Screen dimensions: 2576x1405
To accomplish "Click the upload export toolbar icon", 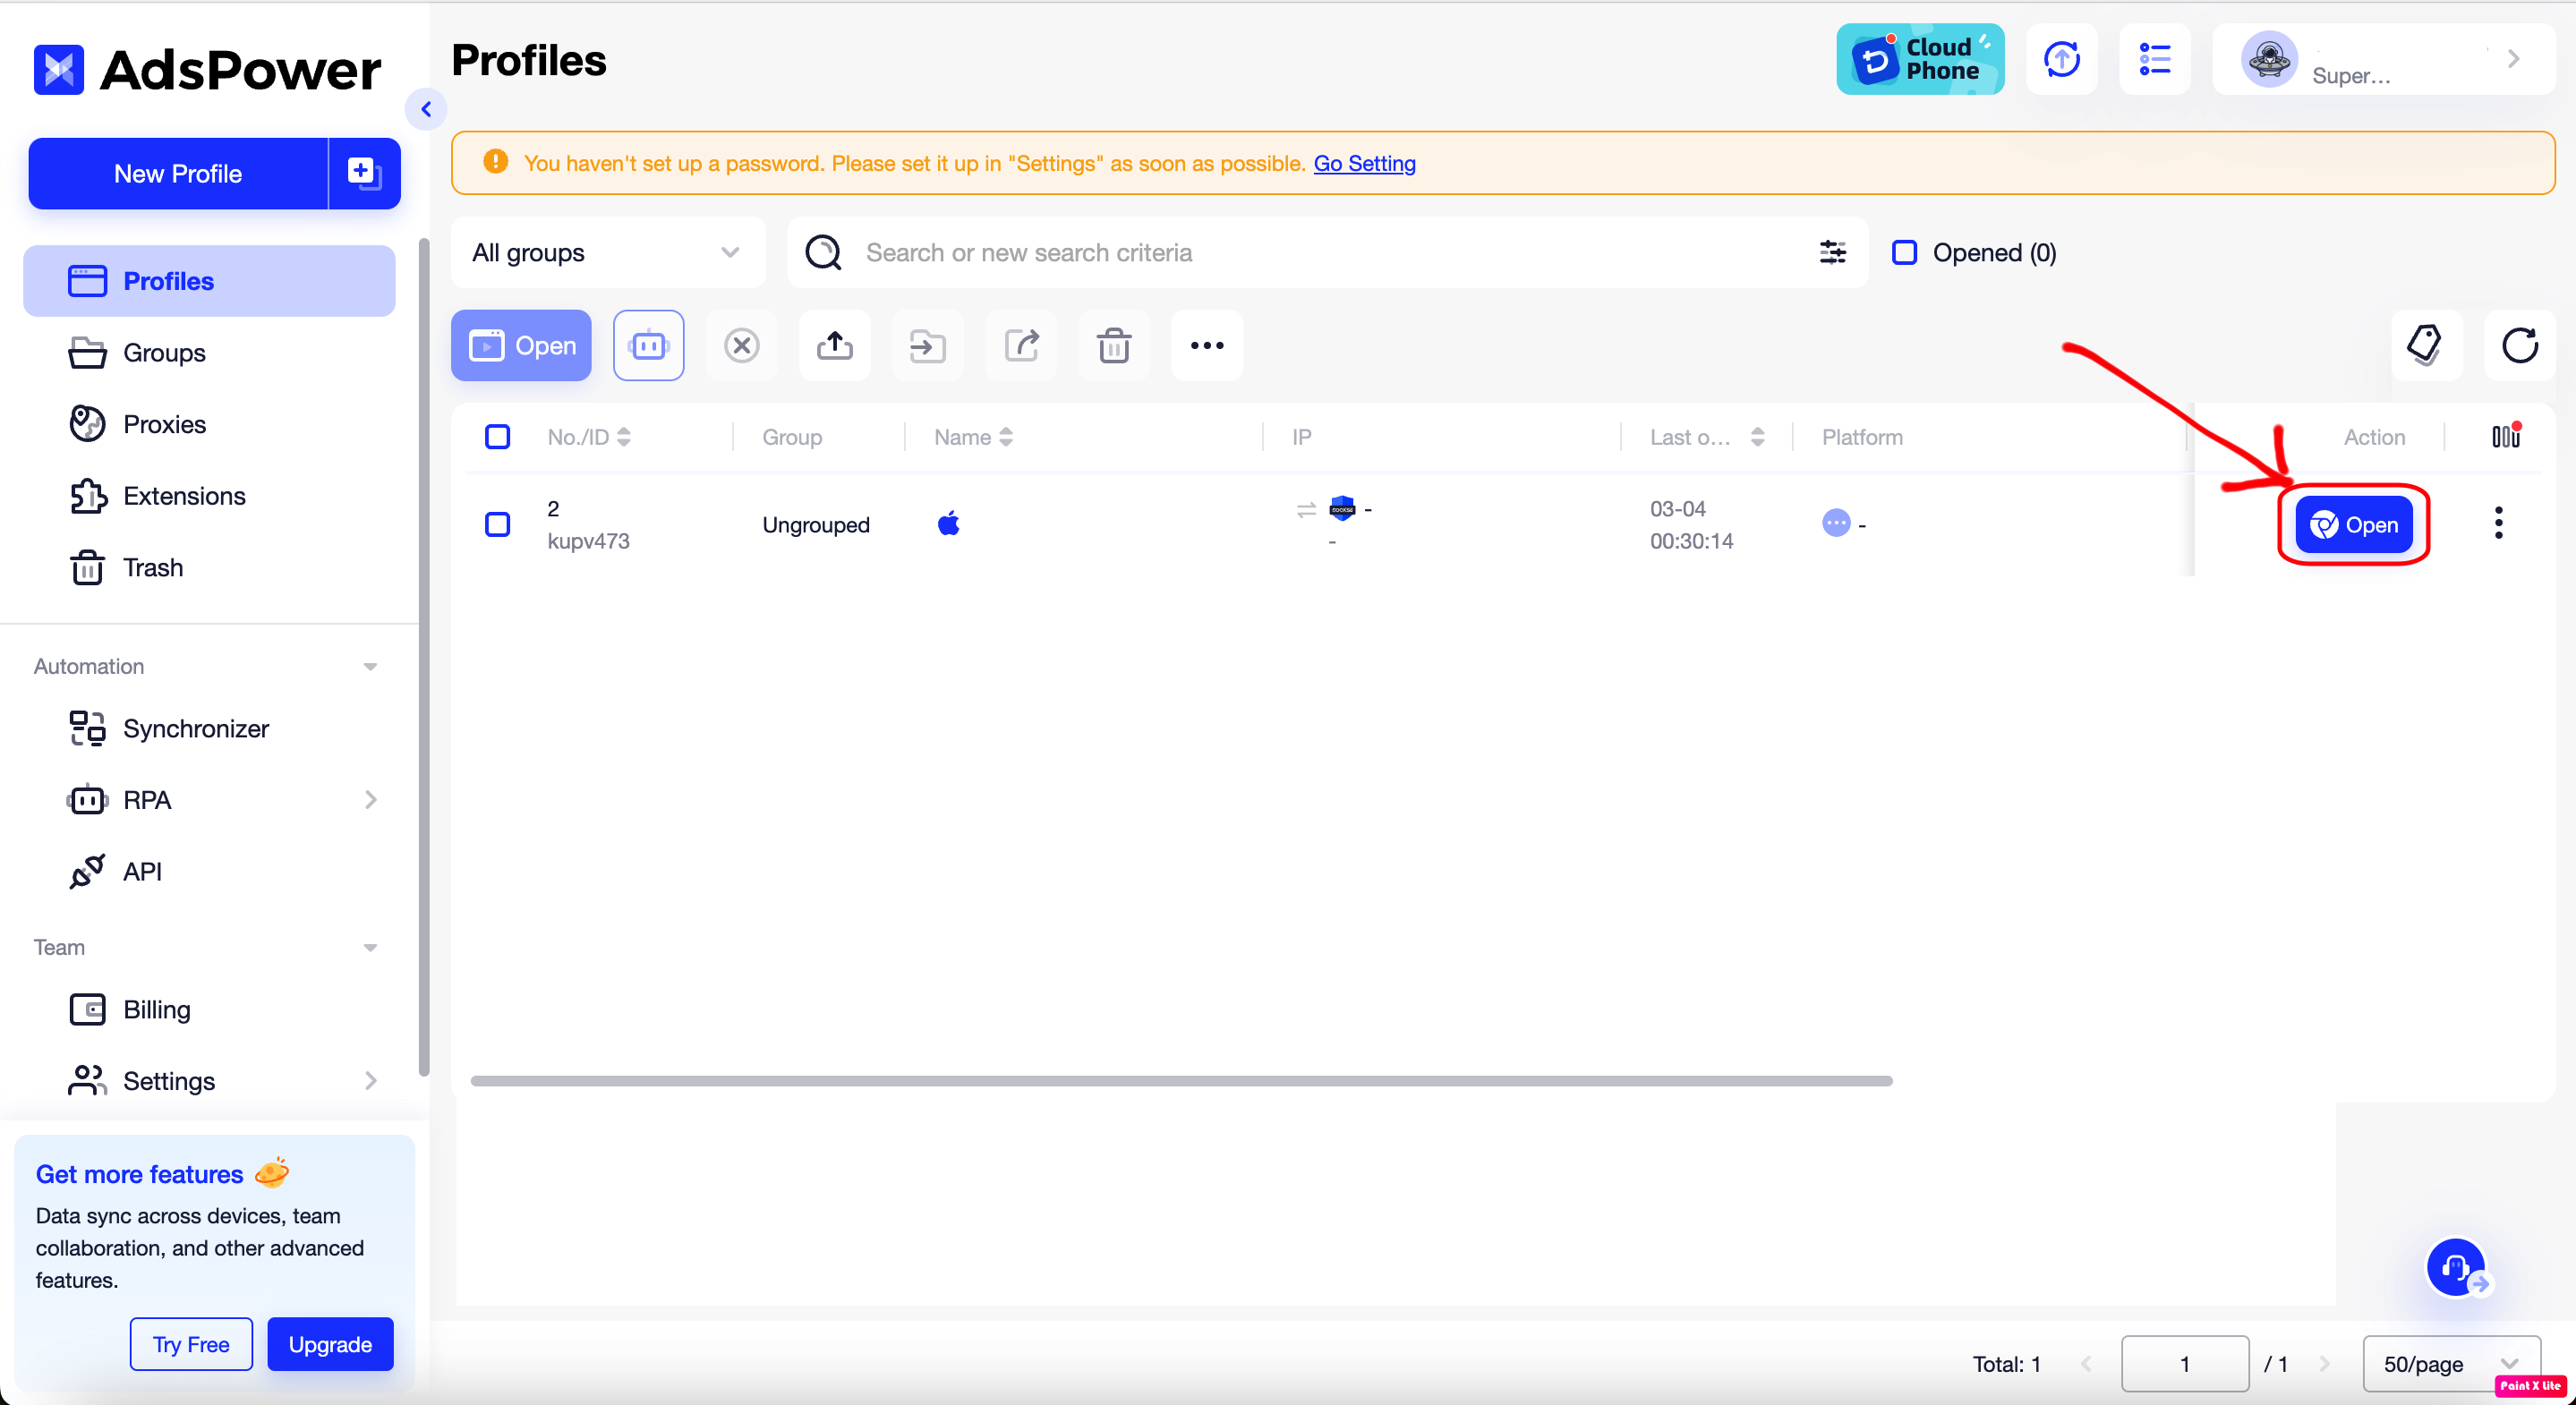I will coord(834,346).
